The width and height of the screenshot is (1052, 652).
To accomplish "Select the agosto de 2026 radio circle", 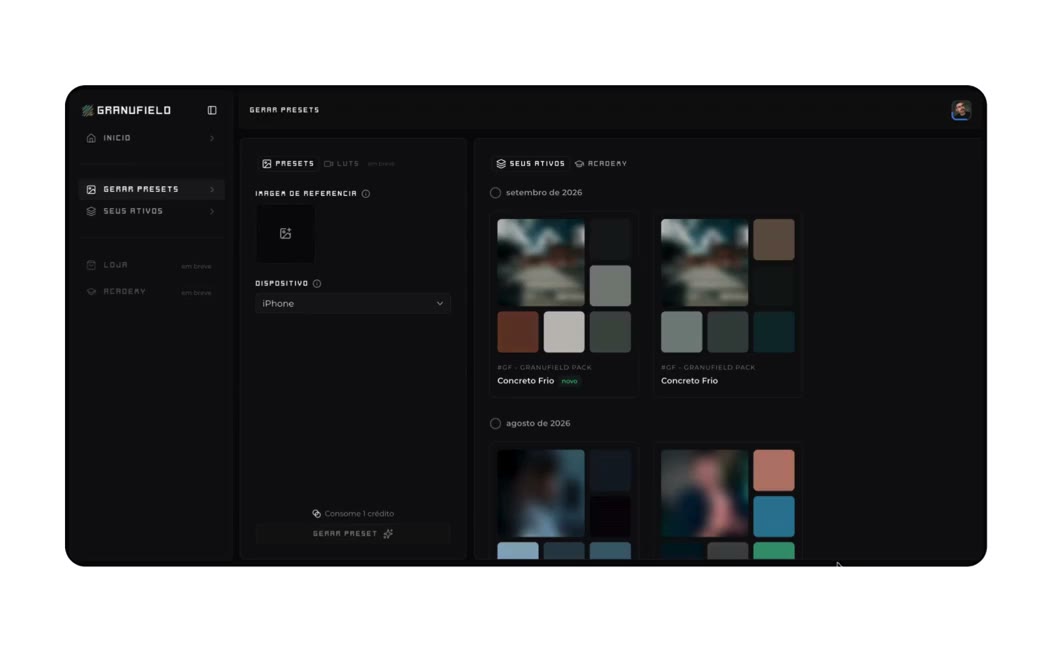I will tap(495, 424).
